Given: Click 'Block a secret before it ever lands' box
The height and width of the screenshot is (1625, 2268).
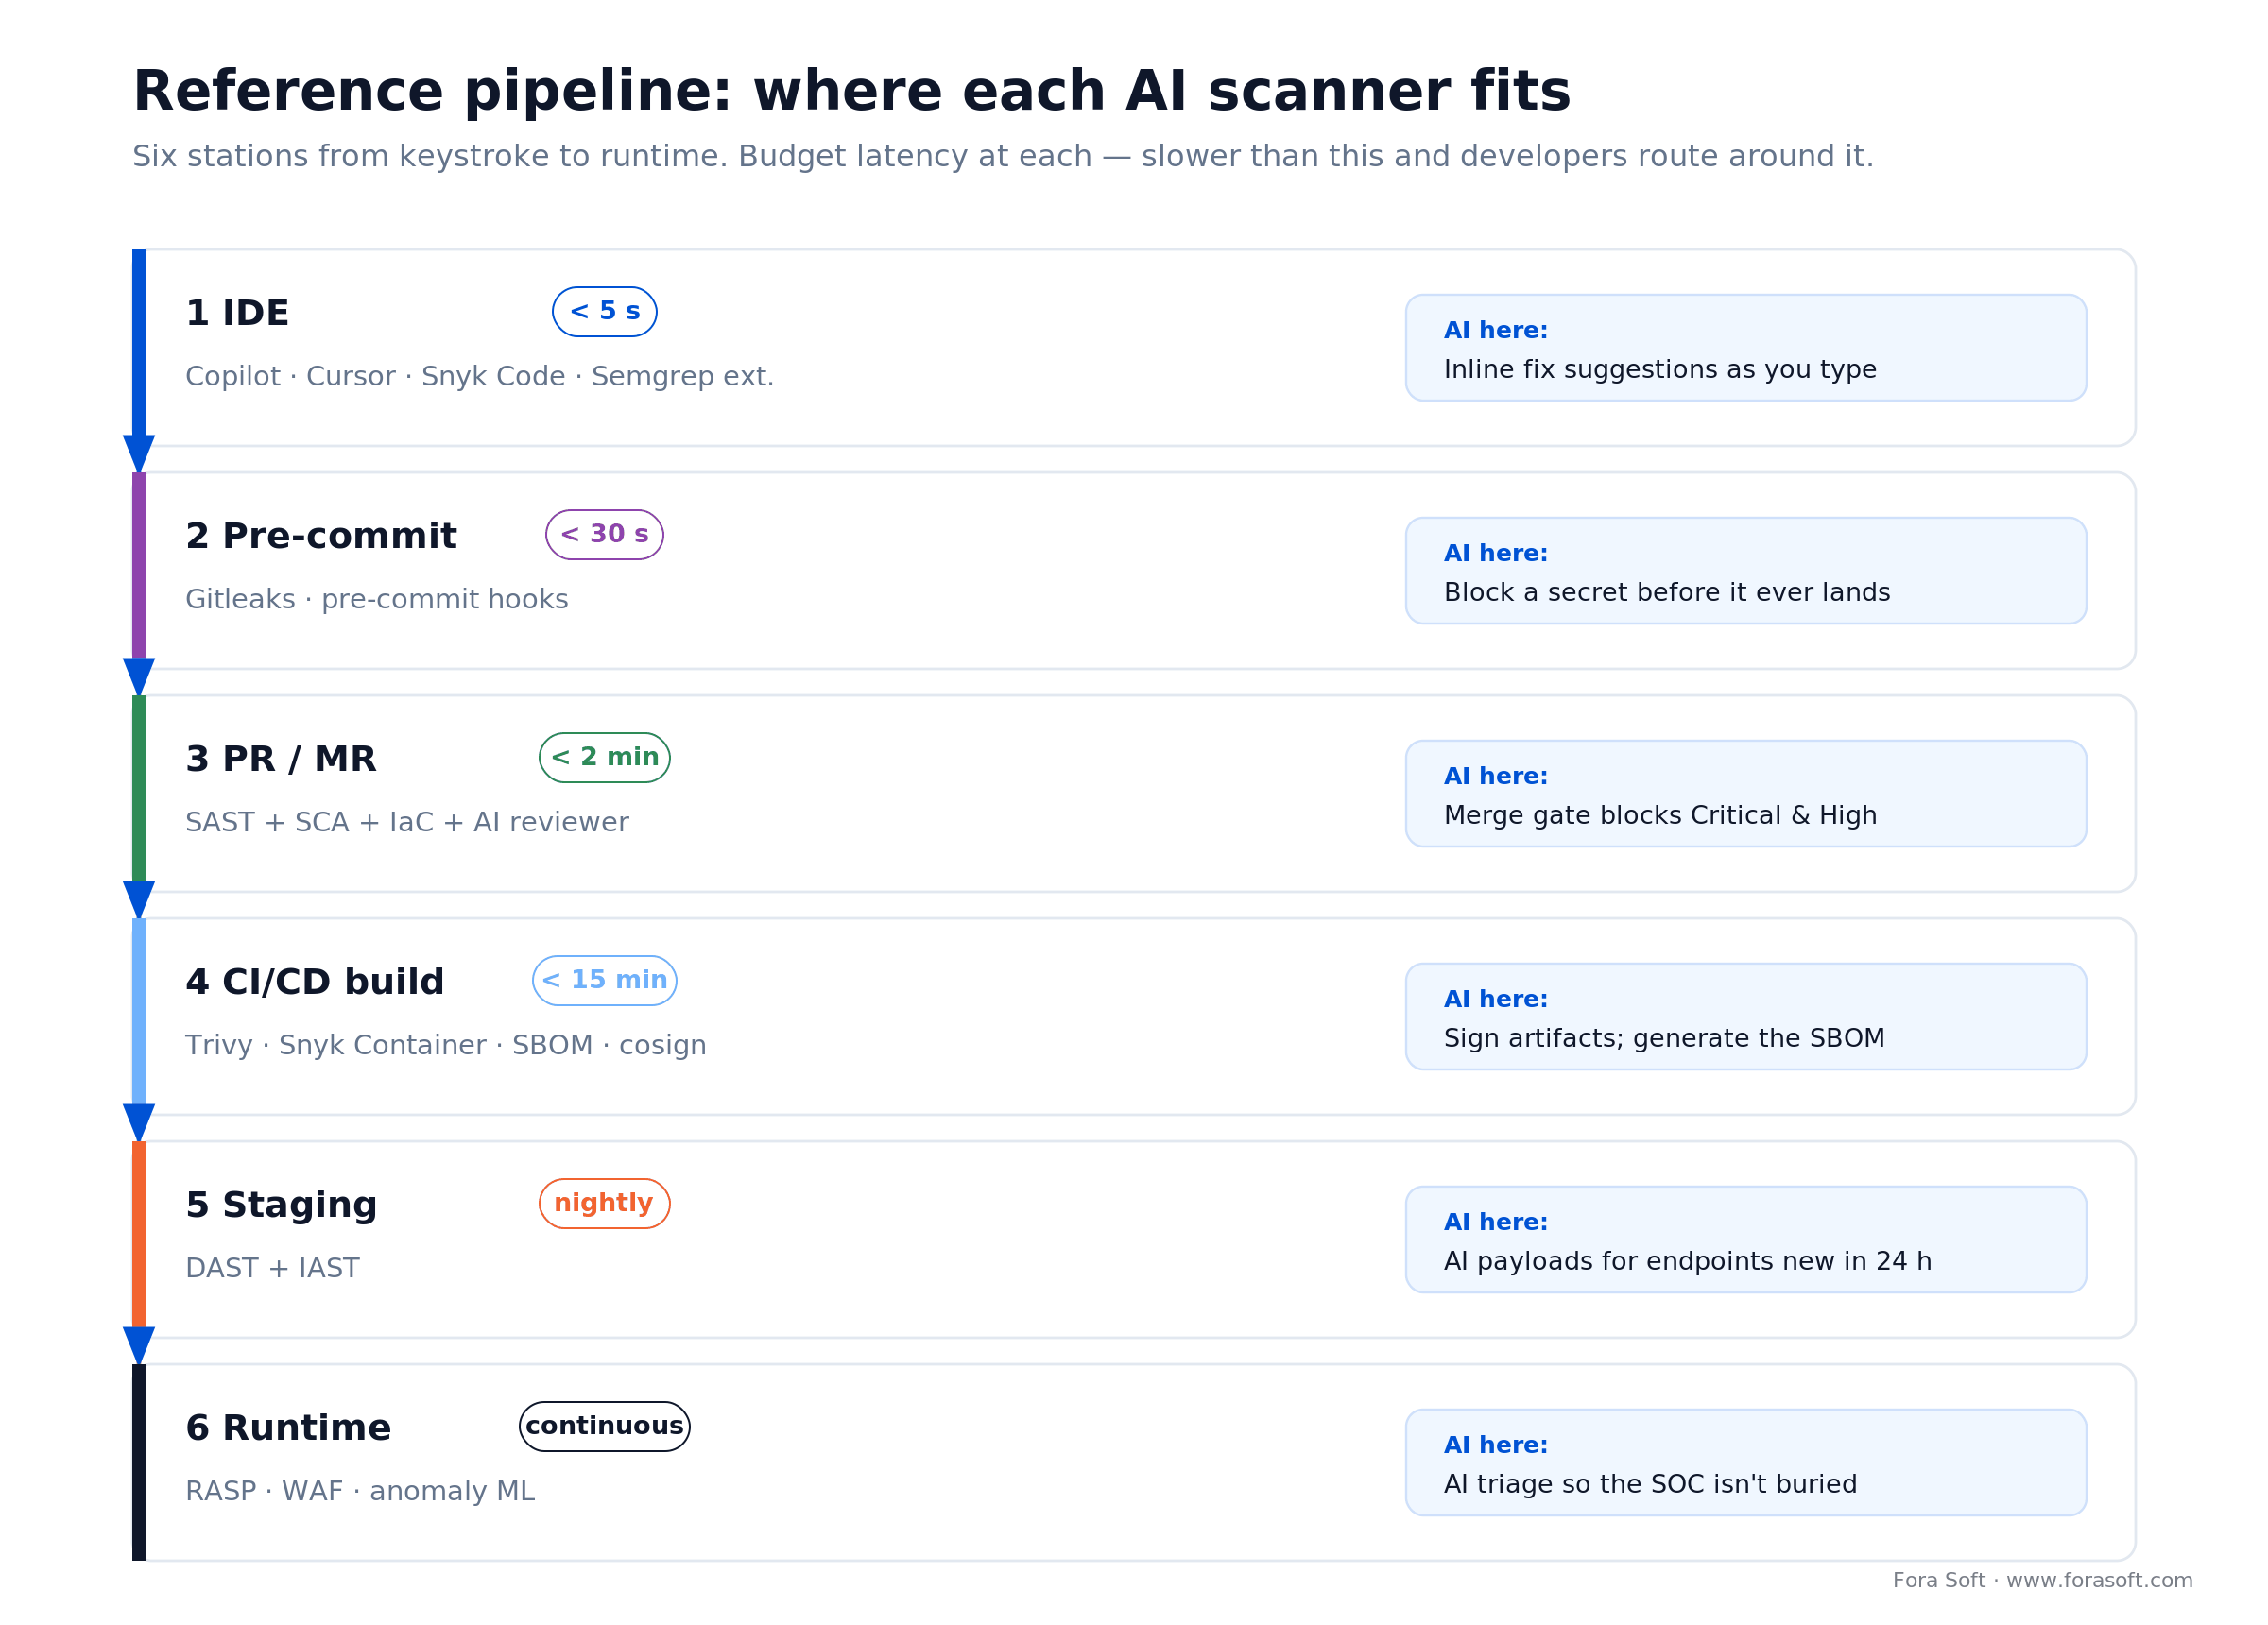Looking at the screenshot, I should point(1746,571).
